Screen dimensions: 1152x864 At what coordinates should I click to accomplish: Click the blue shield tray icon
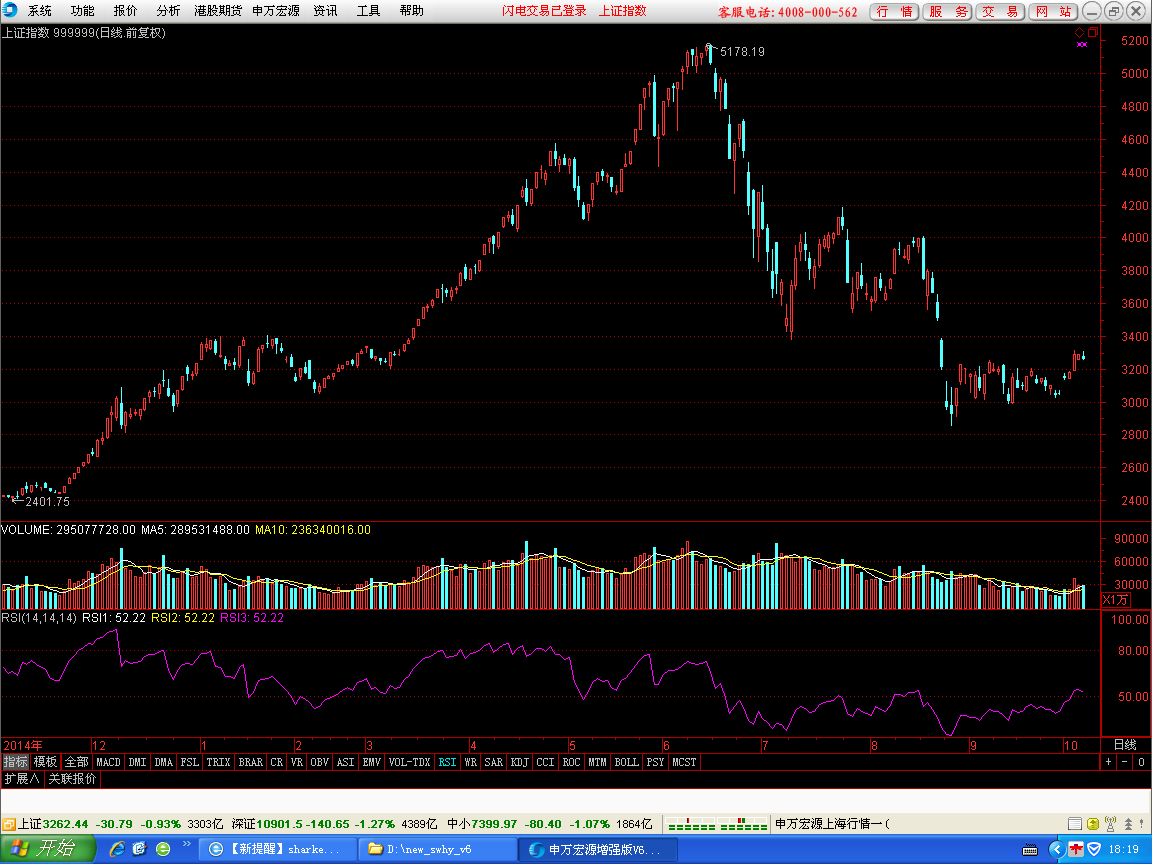click(1094, 849)
